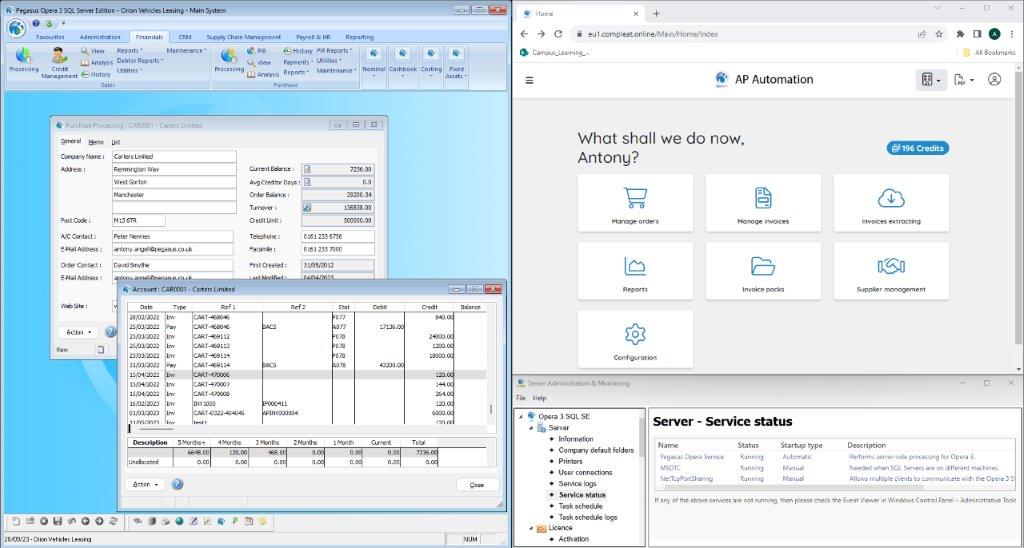Switch to Supply Chain Management tab
Image resolution: width=1024 pixels, height=548 pixels.
[244, 37]
